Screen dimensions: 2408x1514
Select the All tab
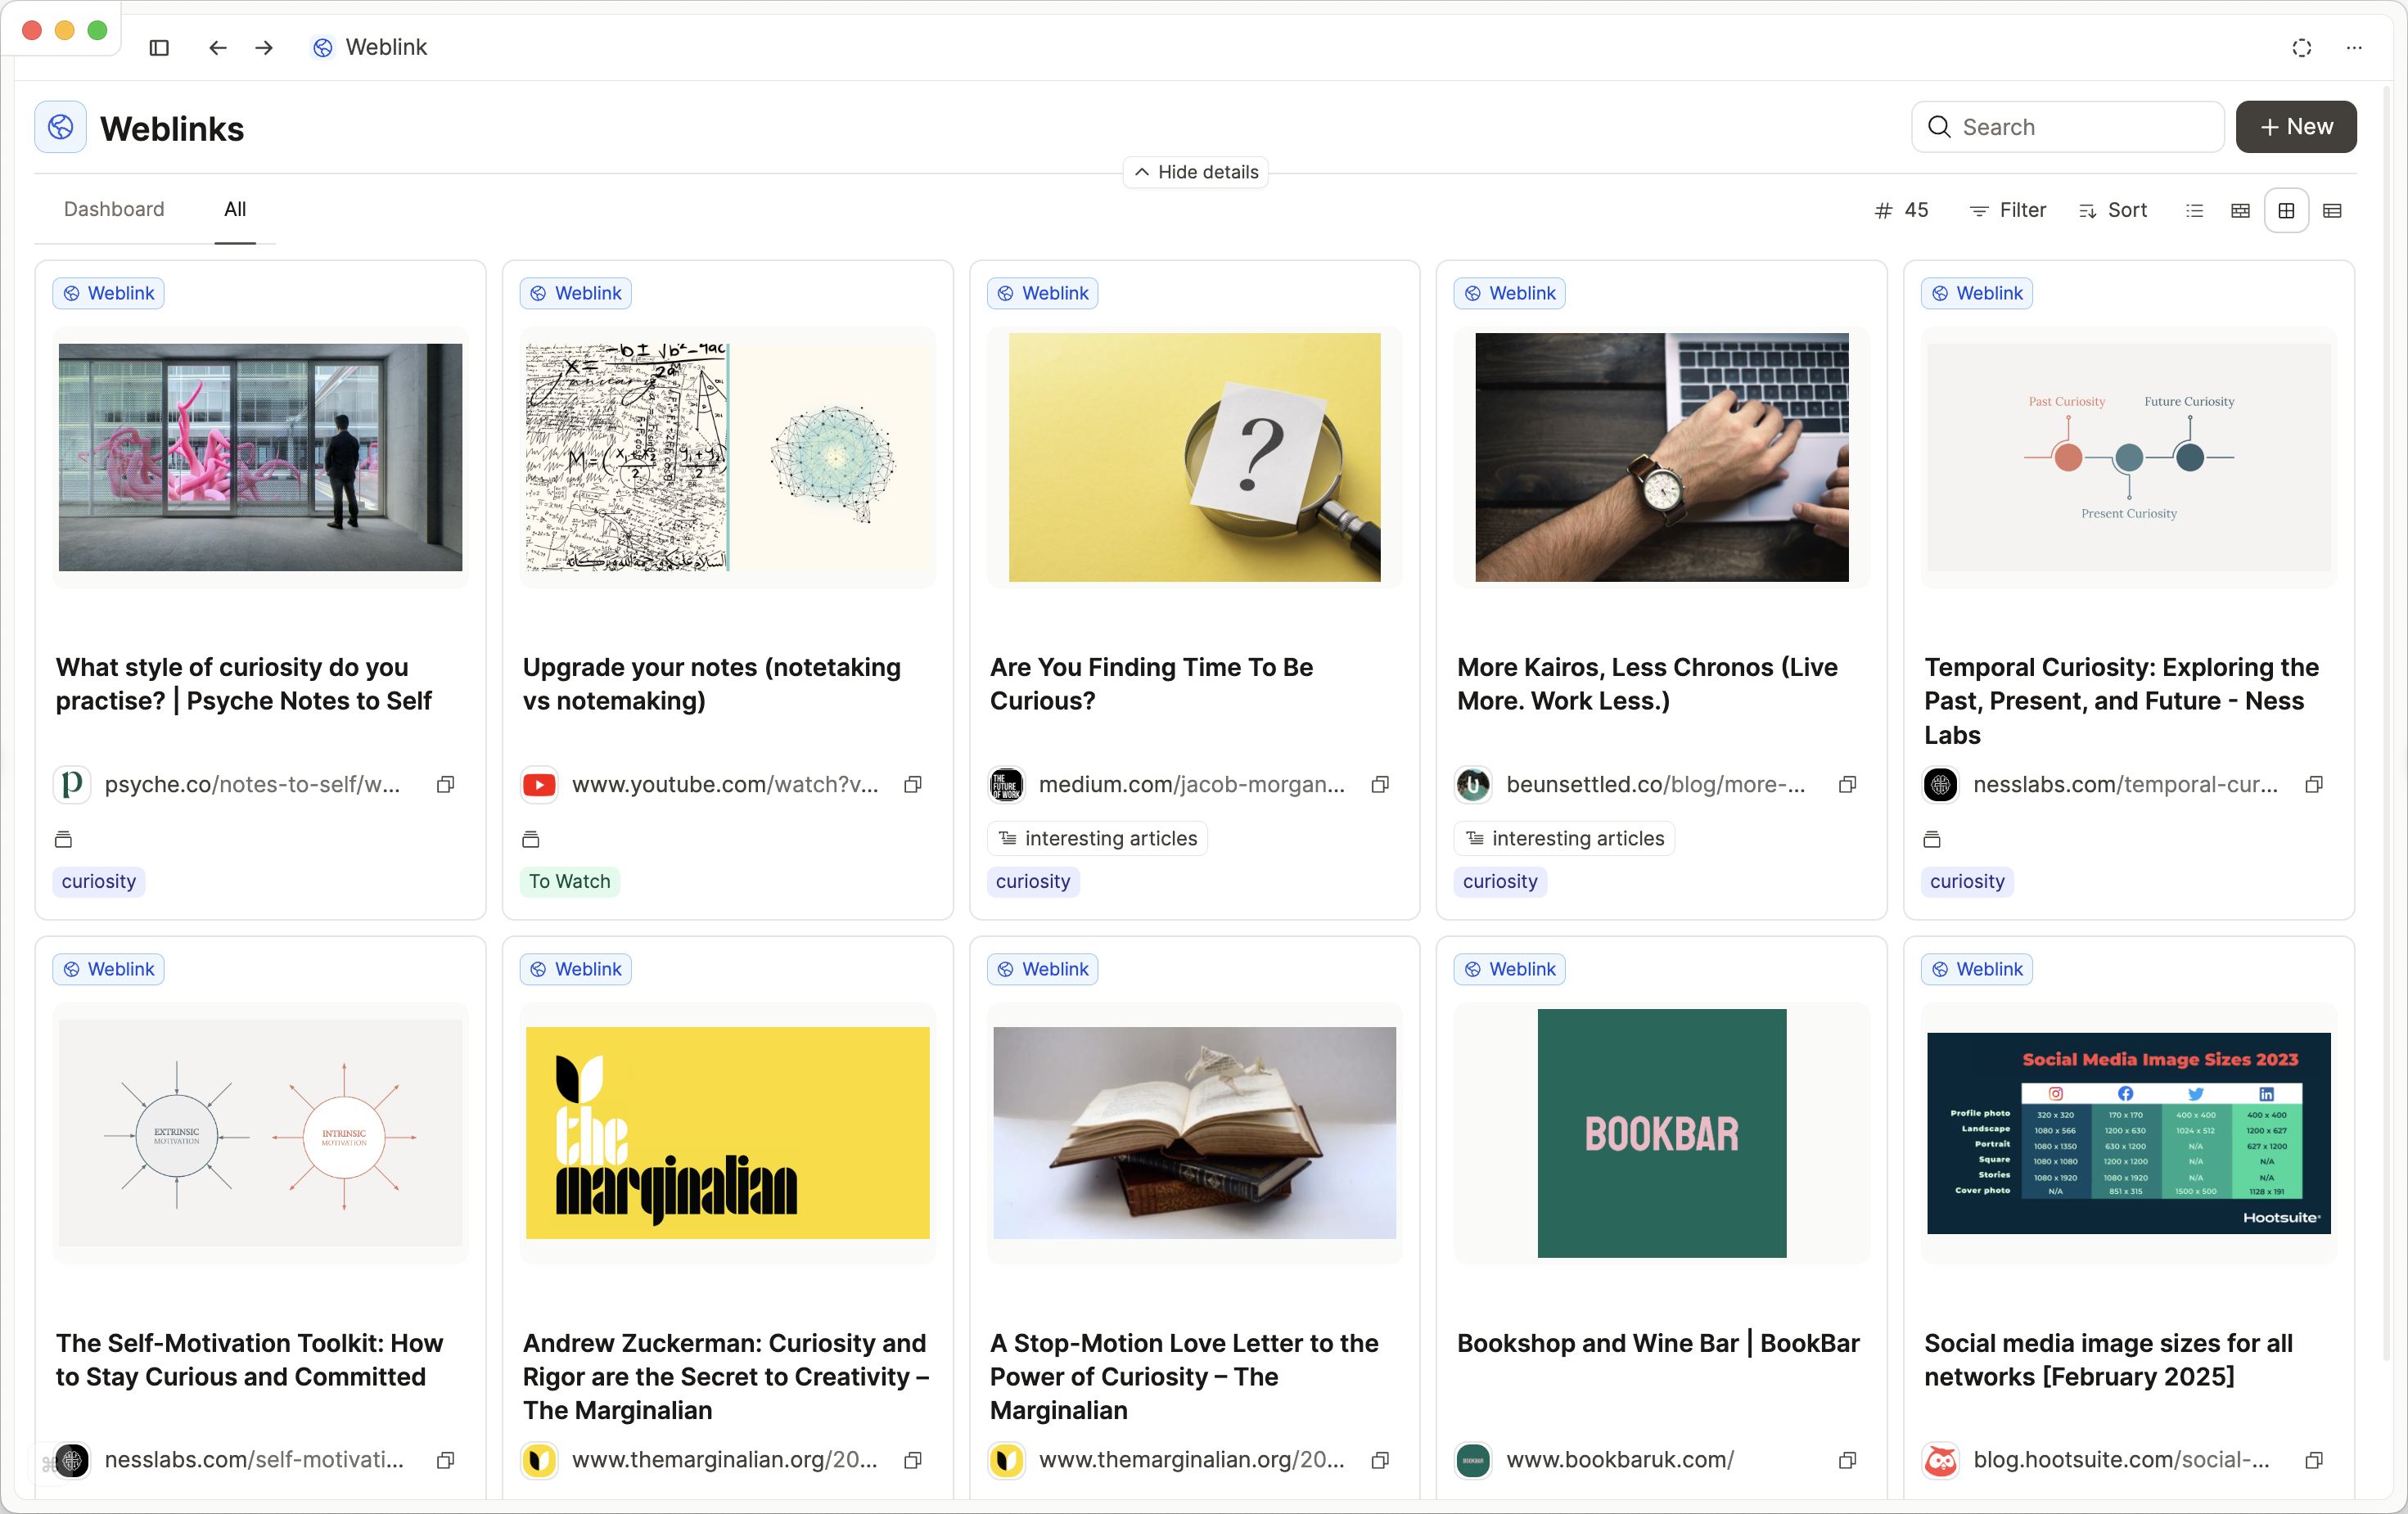click(x=235, y=209)
